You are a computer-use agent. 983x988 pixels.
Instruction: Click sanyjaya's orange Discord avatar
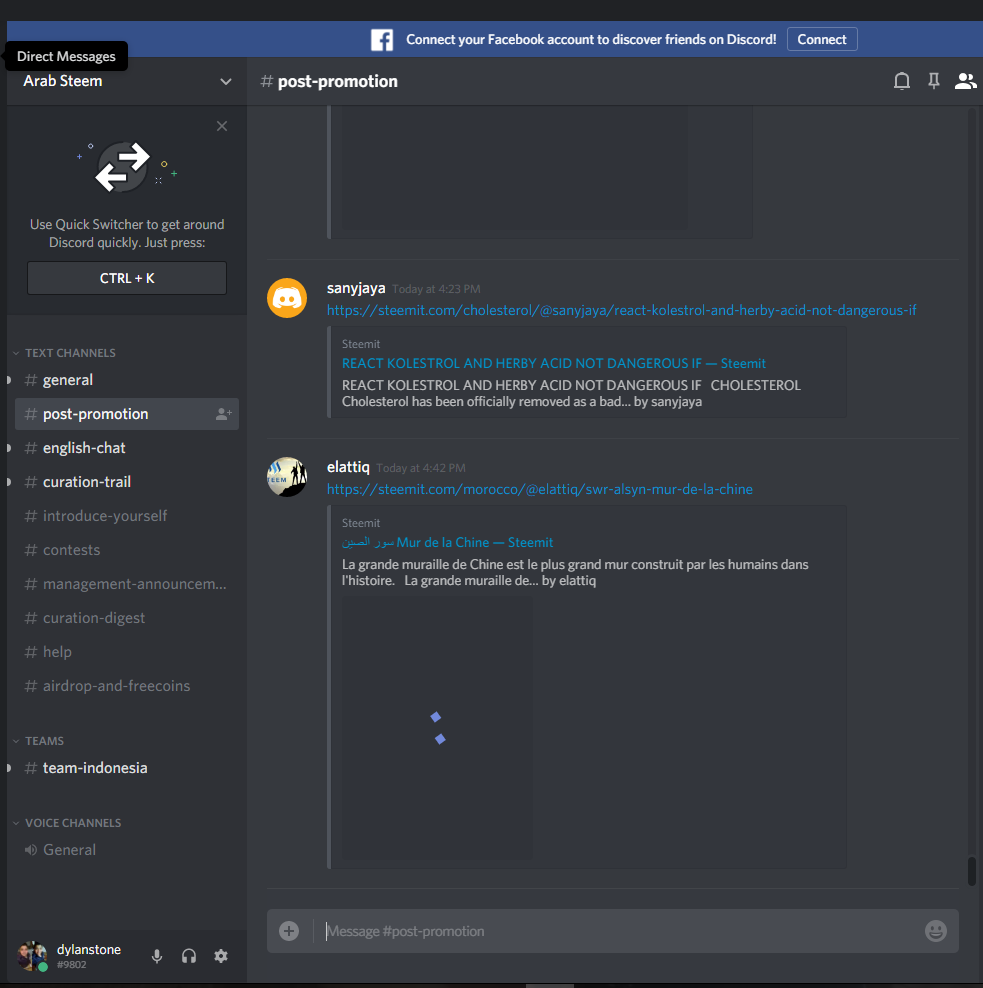tap(287, 298)
